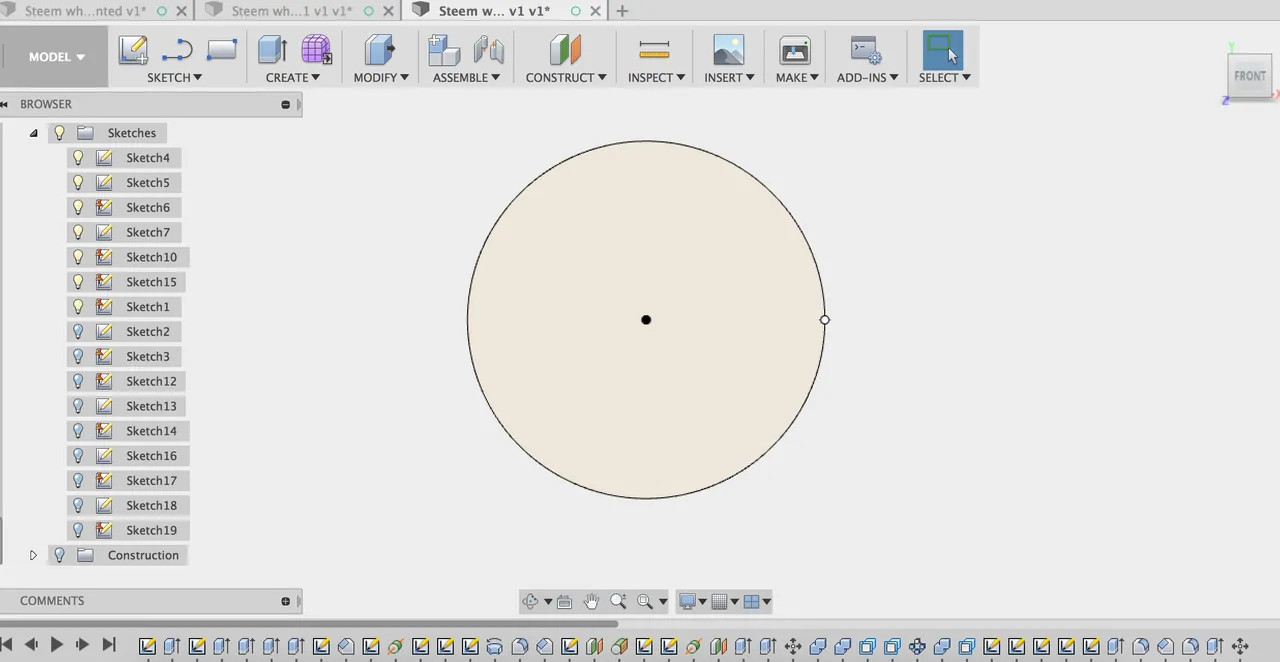Toggle the Sketches folder light bulb
Image resolution: width=1280 pixels, height=662 pixels.
[59, 133]
